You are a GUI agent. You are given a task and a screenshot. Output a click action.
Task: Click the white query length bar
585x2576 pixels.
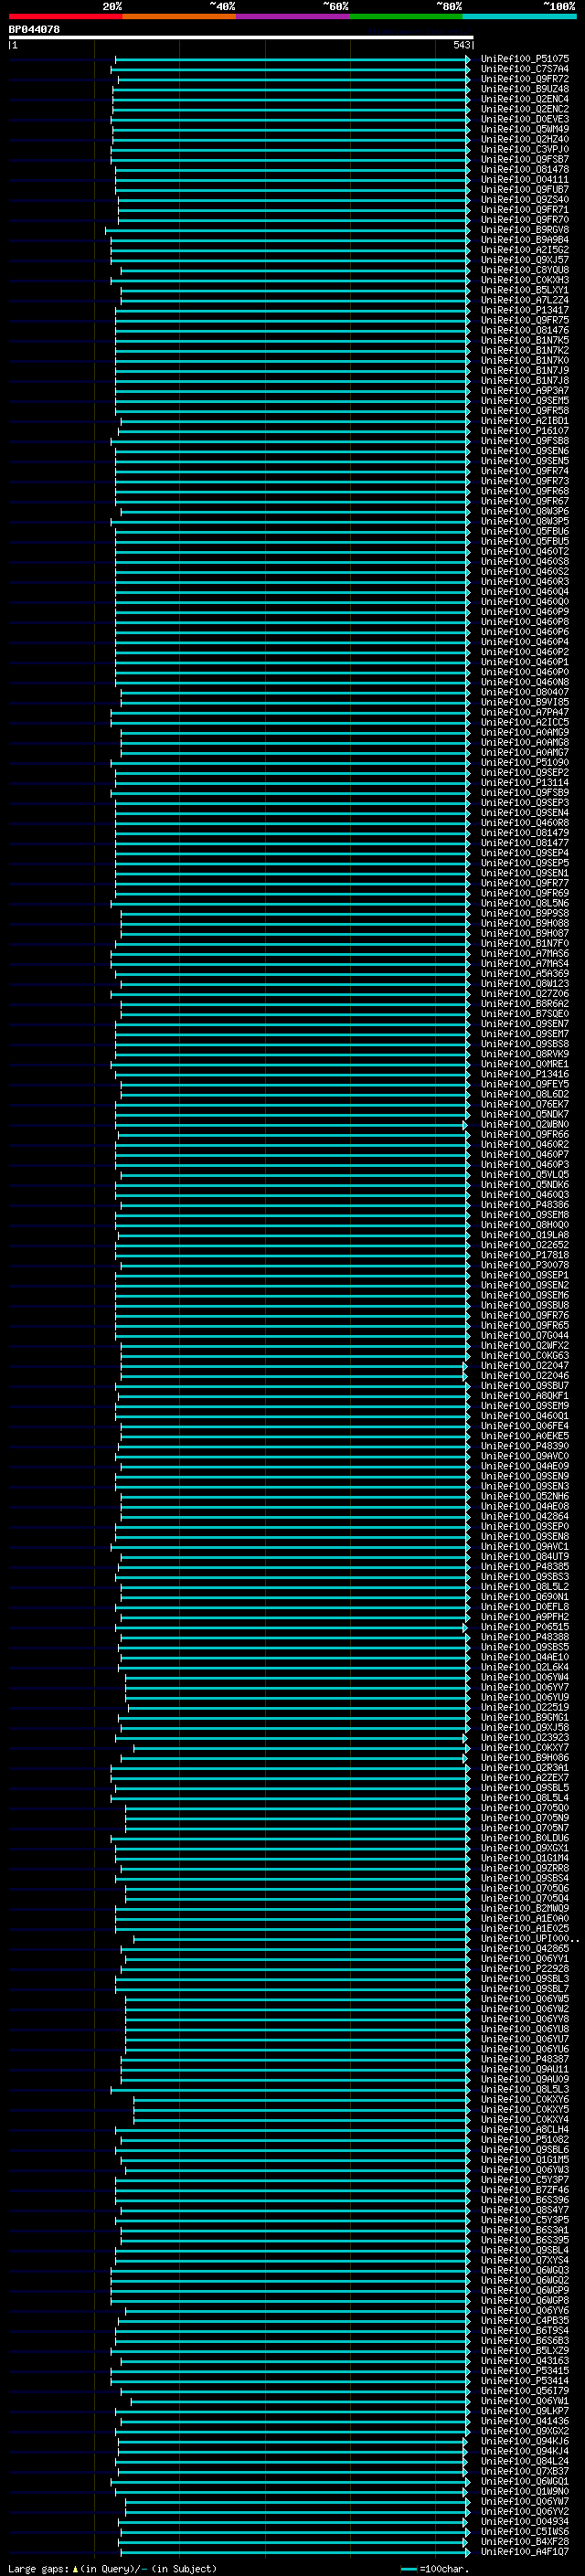[x=241, y=37]
